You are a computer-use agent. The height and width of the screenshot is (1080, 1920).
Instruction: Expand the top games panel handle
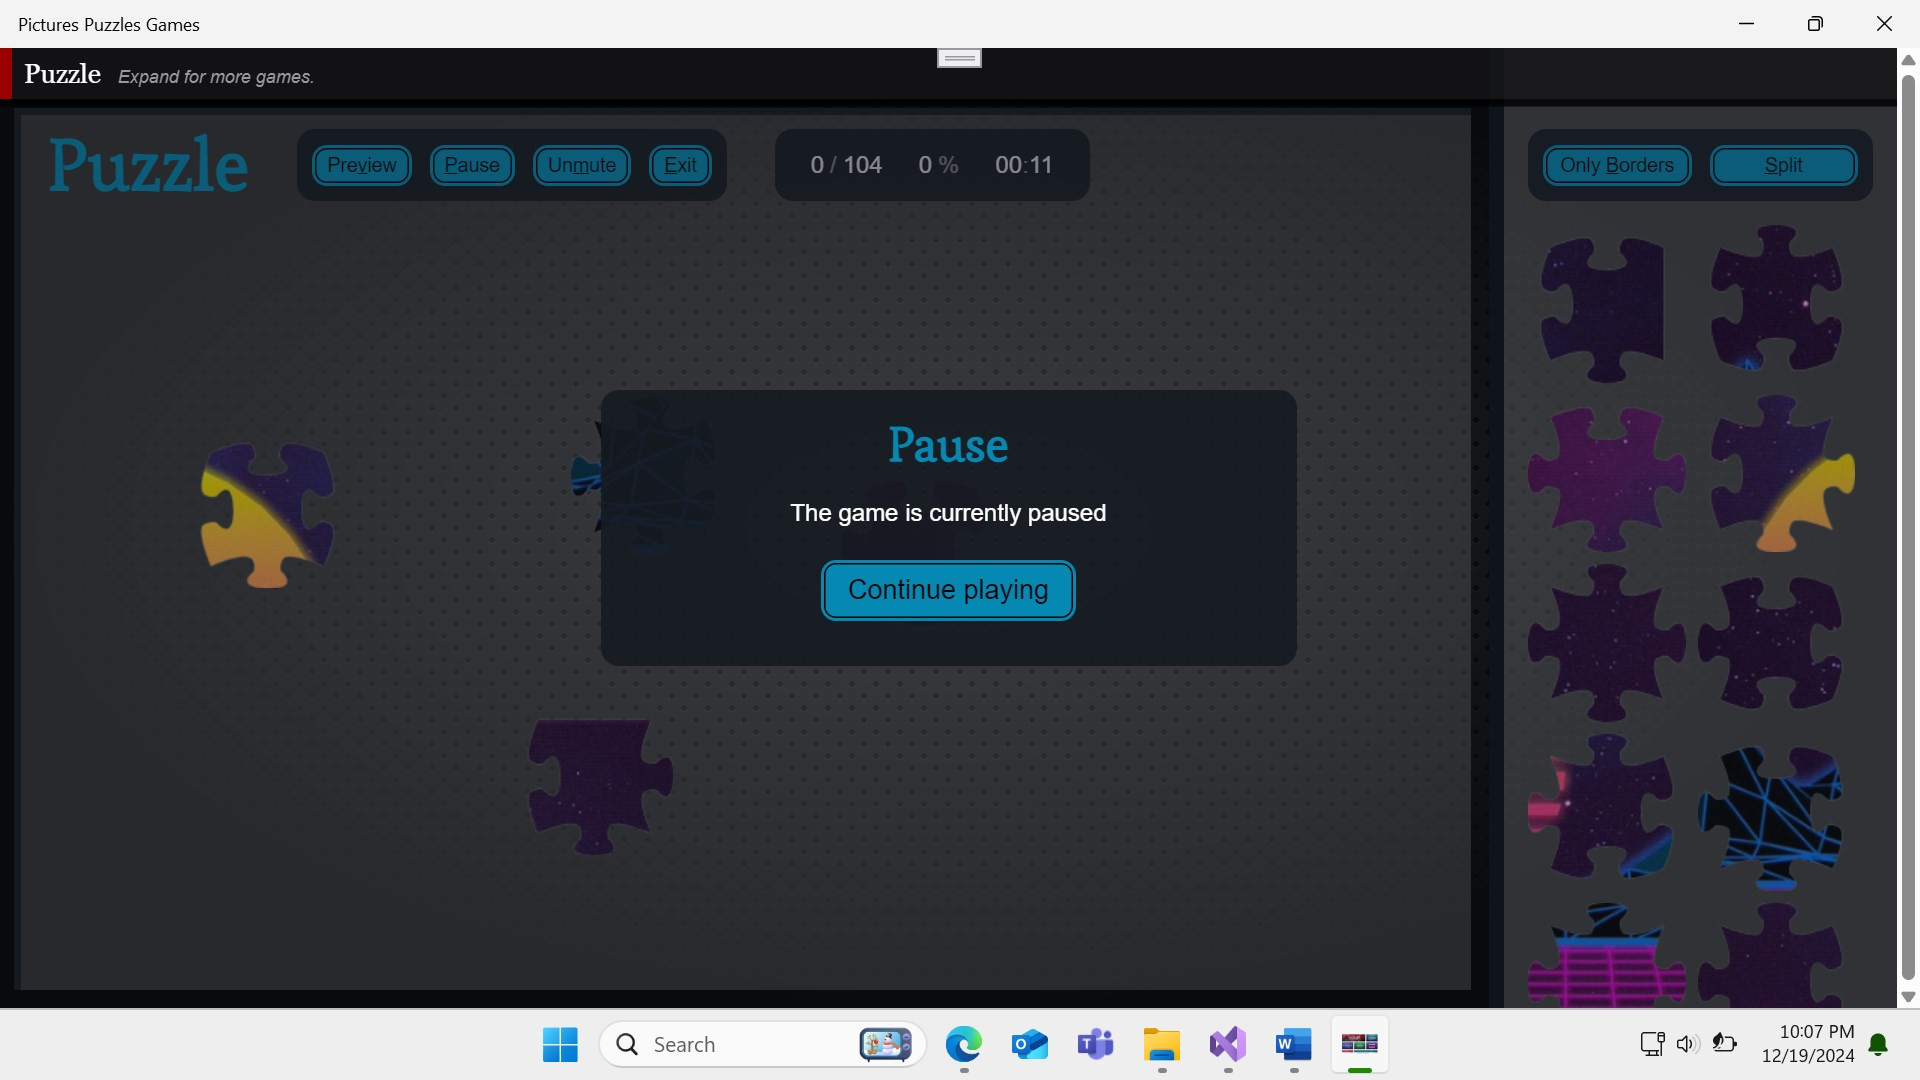point(958,58)
